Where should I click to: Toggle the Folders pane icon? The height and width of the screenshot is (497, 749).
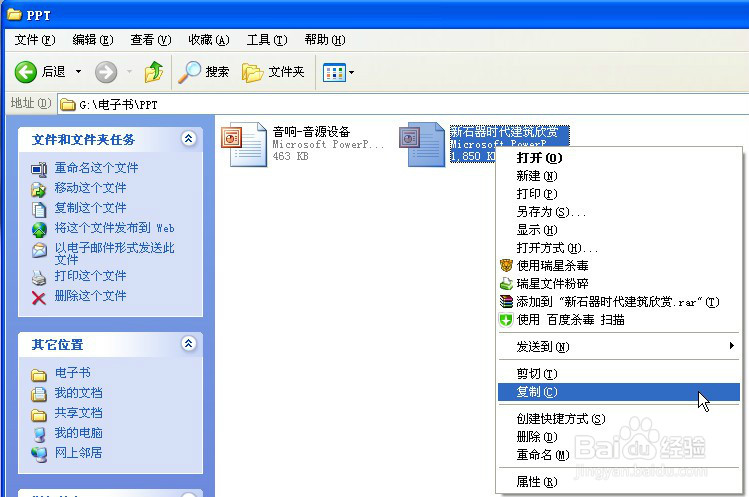[252, 72]
